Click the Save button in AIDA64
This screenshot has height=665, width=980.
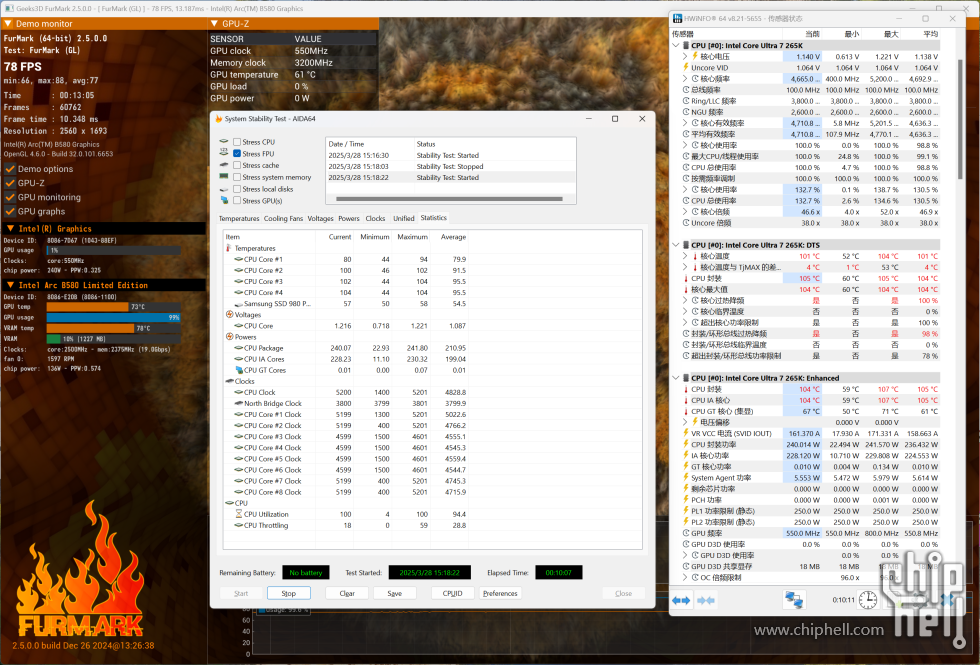pyautogui.click(x=394, y=593)
